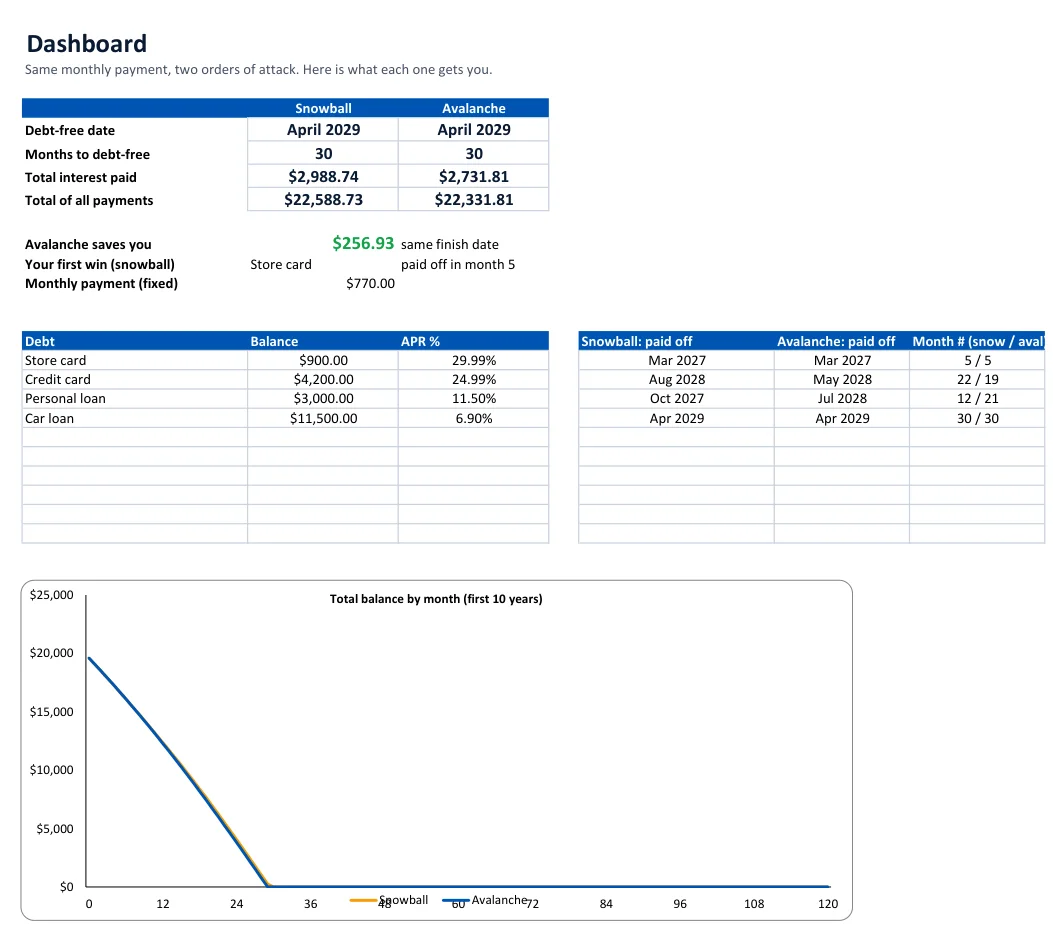Viewport: 1053px width, 939px height.
Task: Click the 'Total of all payments' label
Action: click(x=89, y=200)
